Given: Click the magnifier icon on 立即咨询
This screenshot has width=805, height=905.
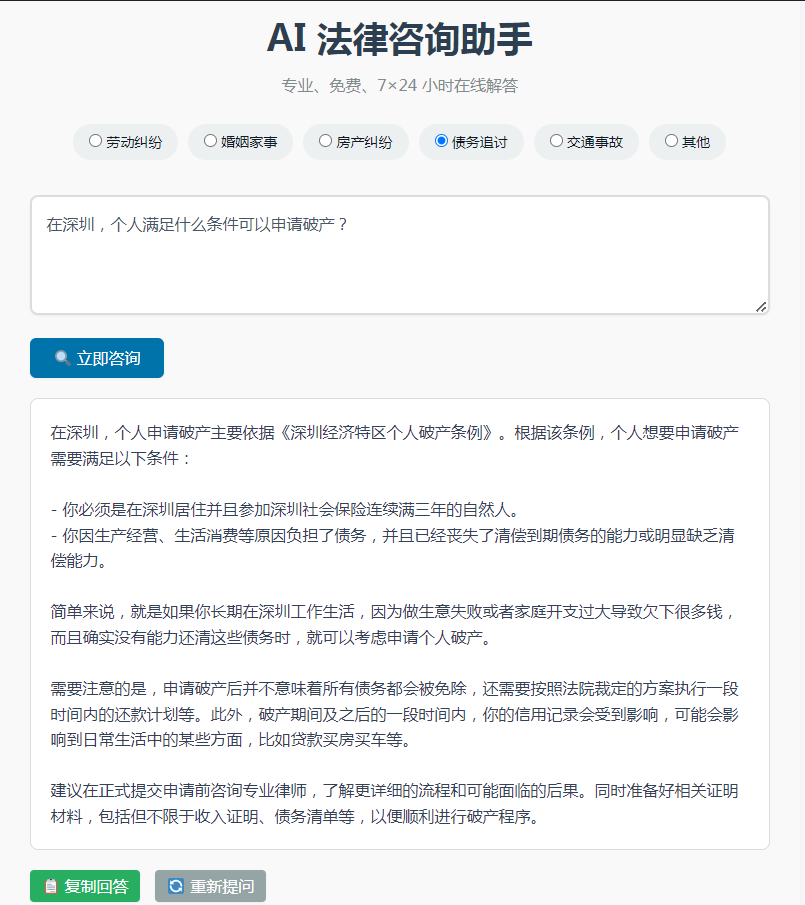Looking at the screenshot, I should tap(62, 358).
